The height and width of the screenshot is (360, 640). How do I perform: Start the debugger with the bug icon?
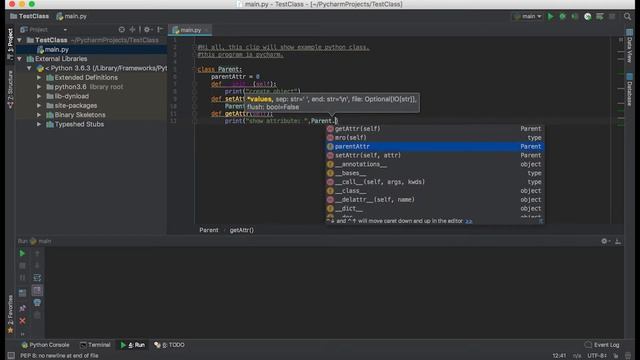click(x=563, y=16)
